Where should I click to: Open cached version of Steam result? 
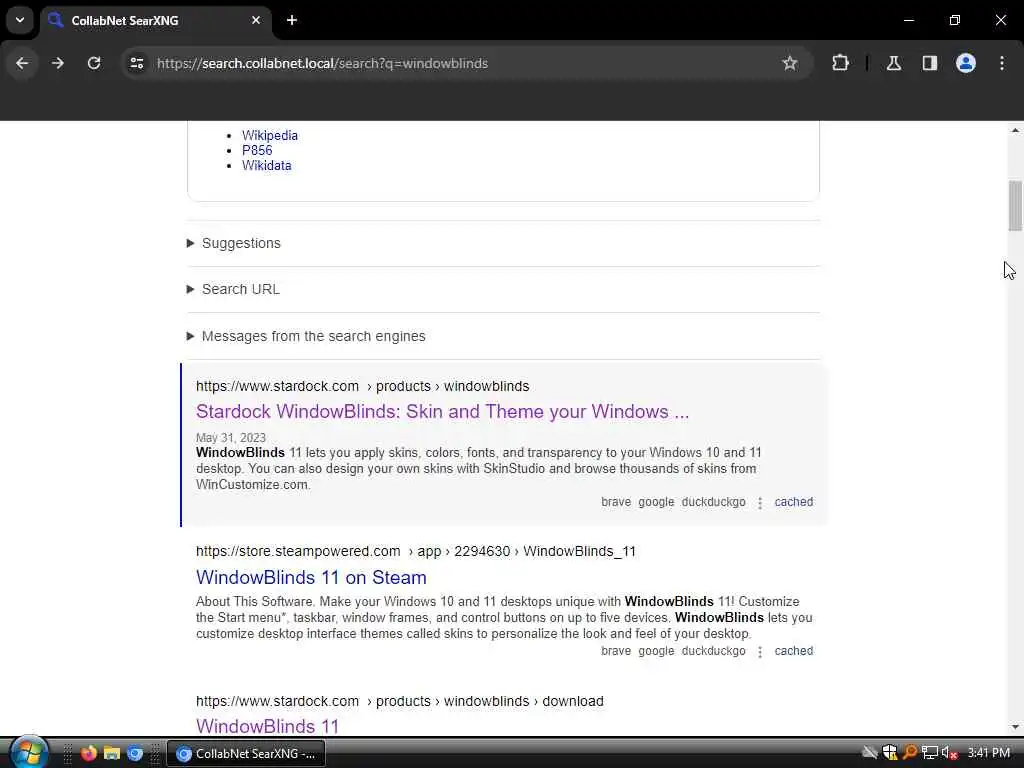click(793, 650)
